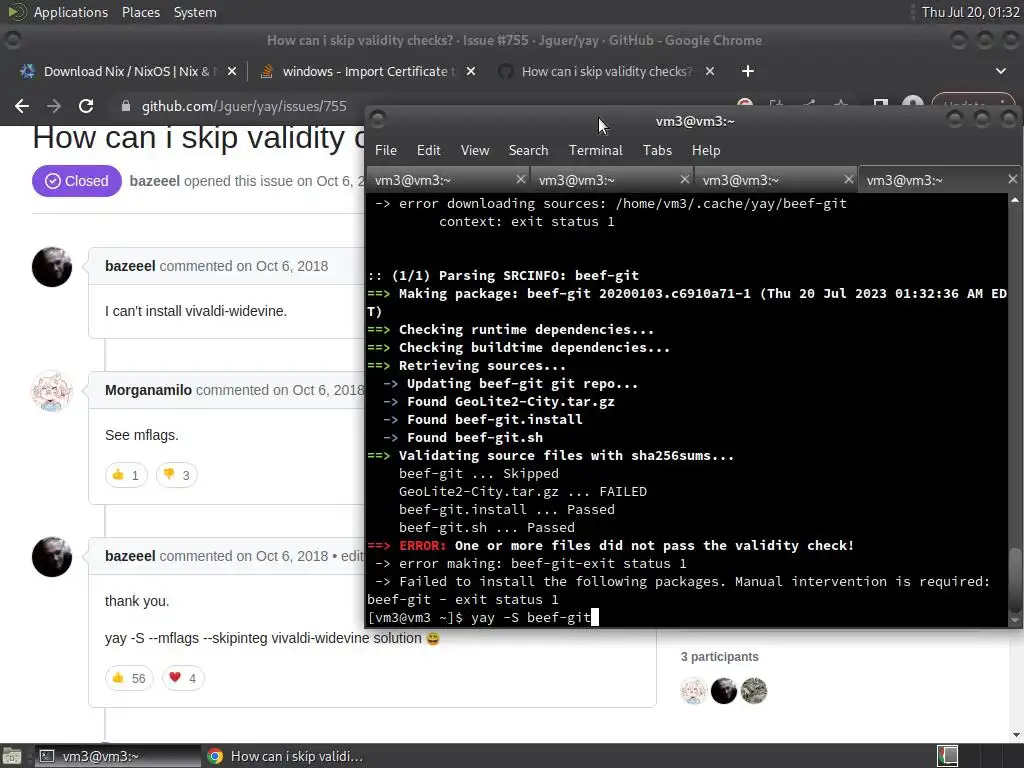Open the terminal File menu
Screen dimensions: 1024x768
click(x=385, y=150)
